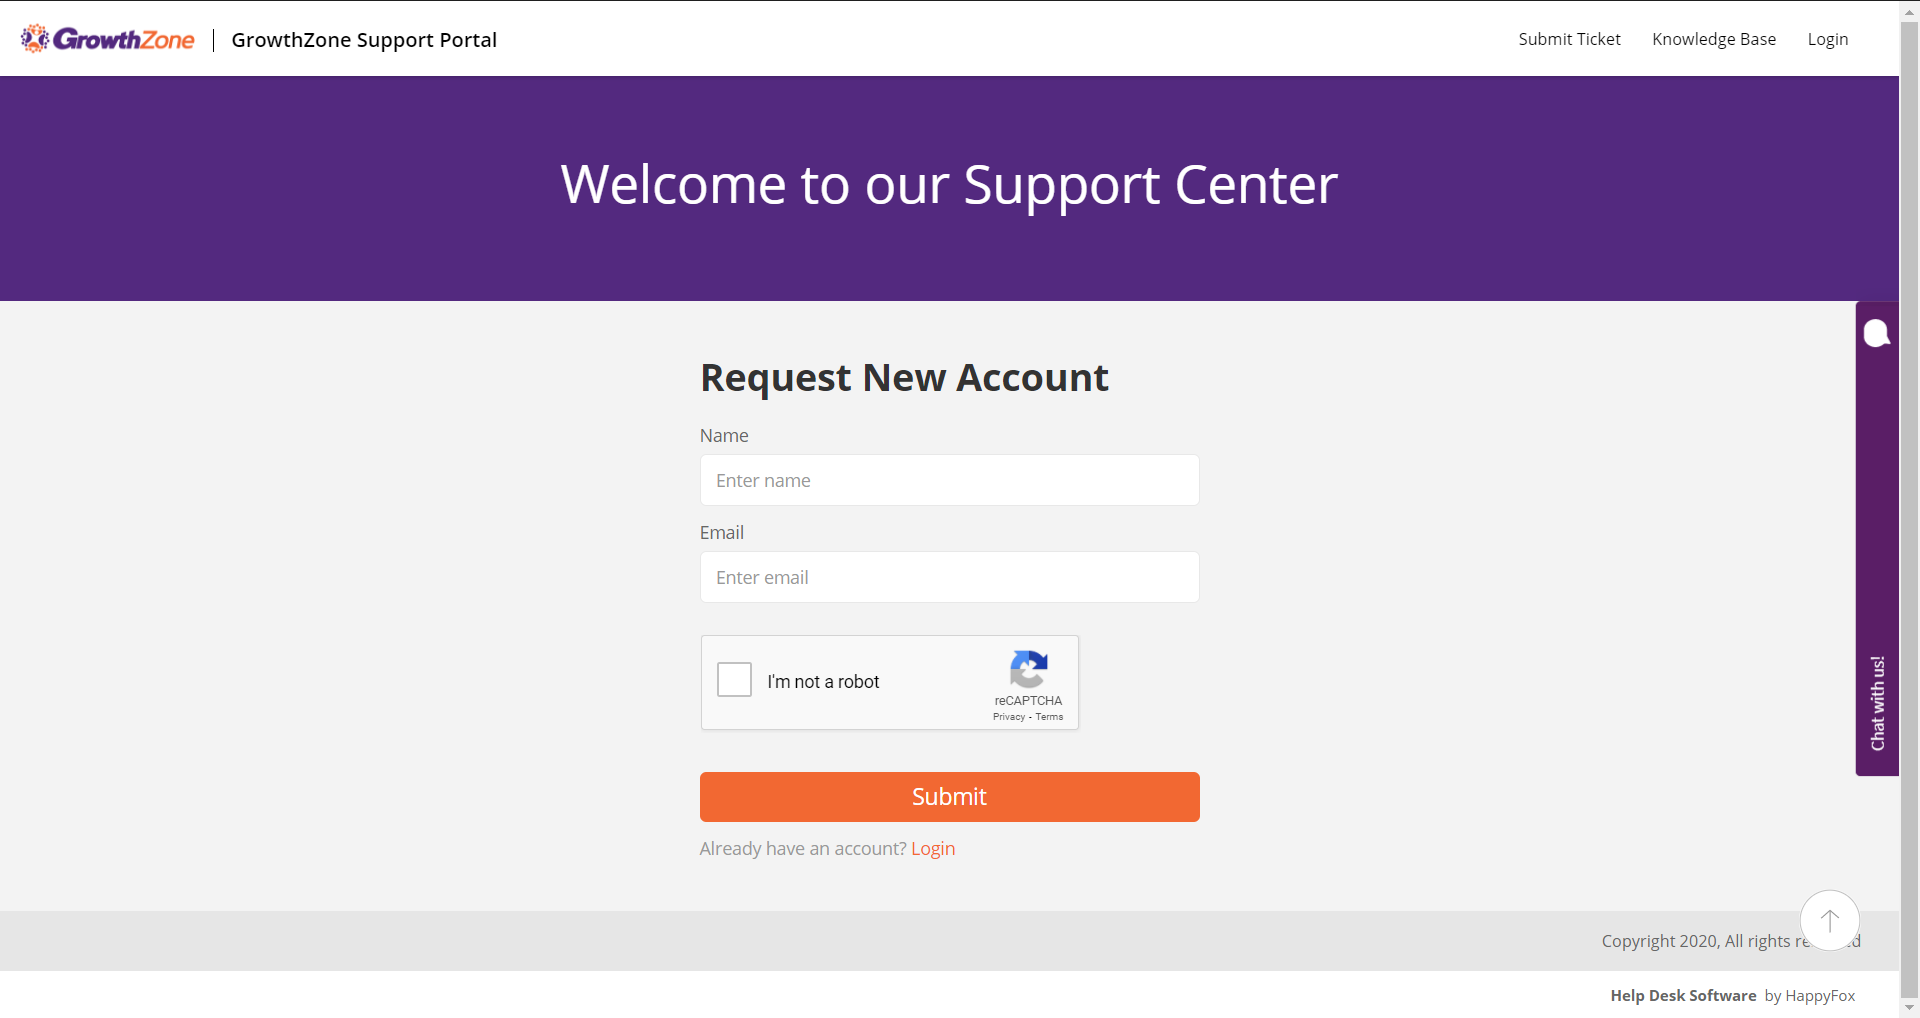Click the GrowthZone Support Portal title

tap(364, 40)
